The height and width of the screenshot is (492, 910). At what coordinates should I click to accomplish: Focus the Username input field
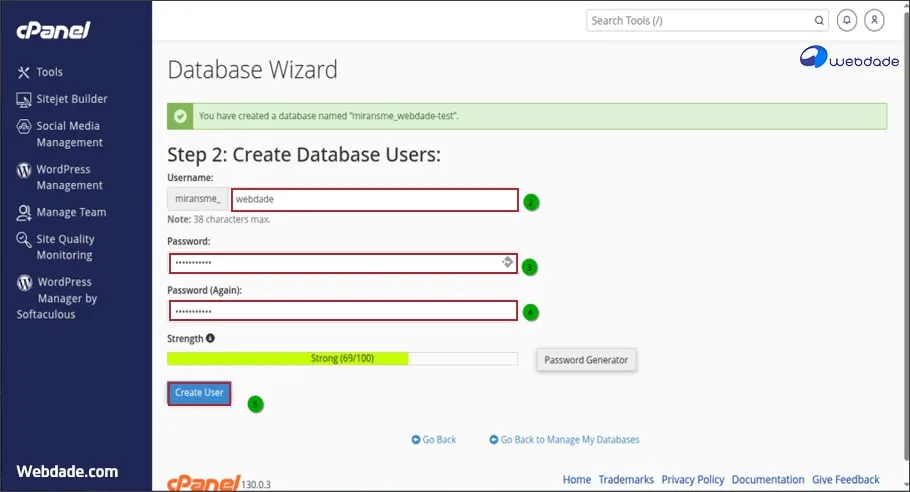[374, 200]
